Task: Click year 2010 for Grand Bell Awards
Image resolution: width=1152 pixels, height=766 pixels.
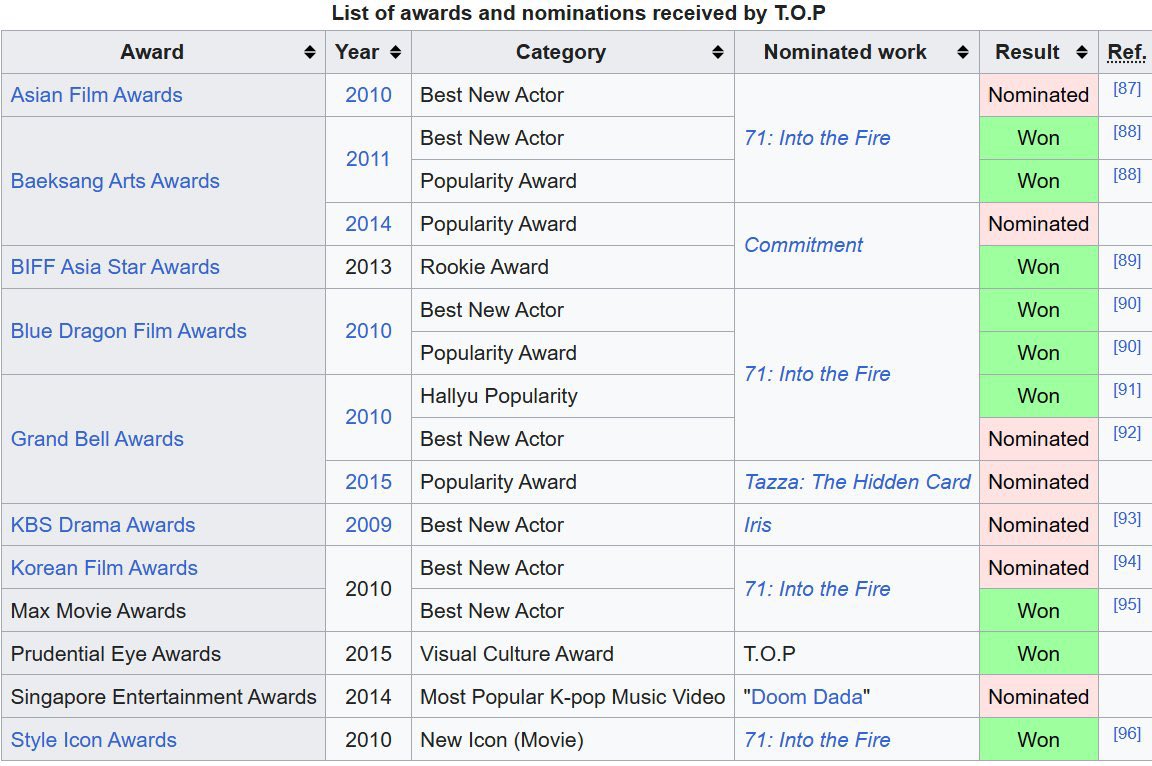Action: click(368, 417)
